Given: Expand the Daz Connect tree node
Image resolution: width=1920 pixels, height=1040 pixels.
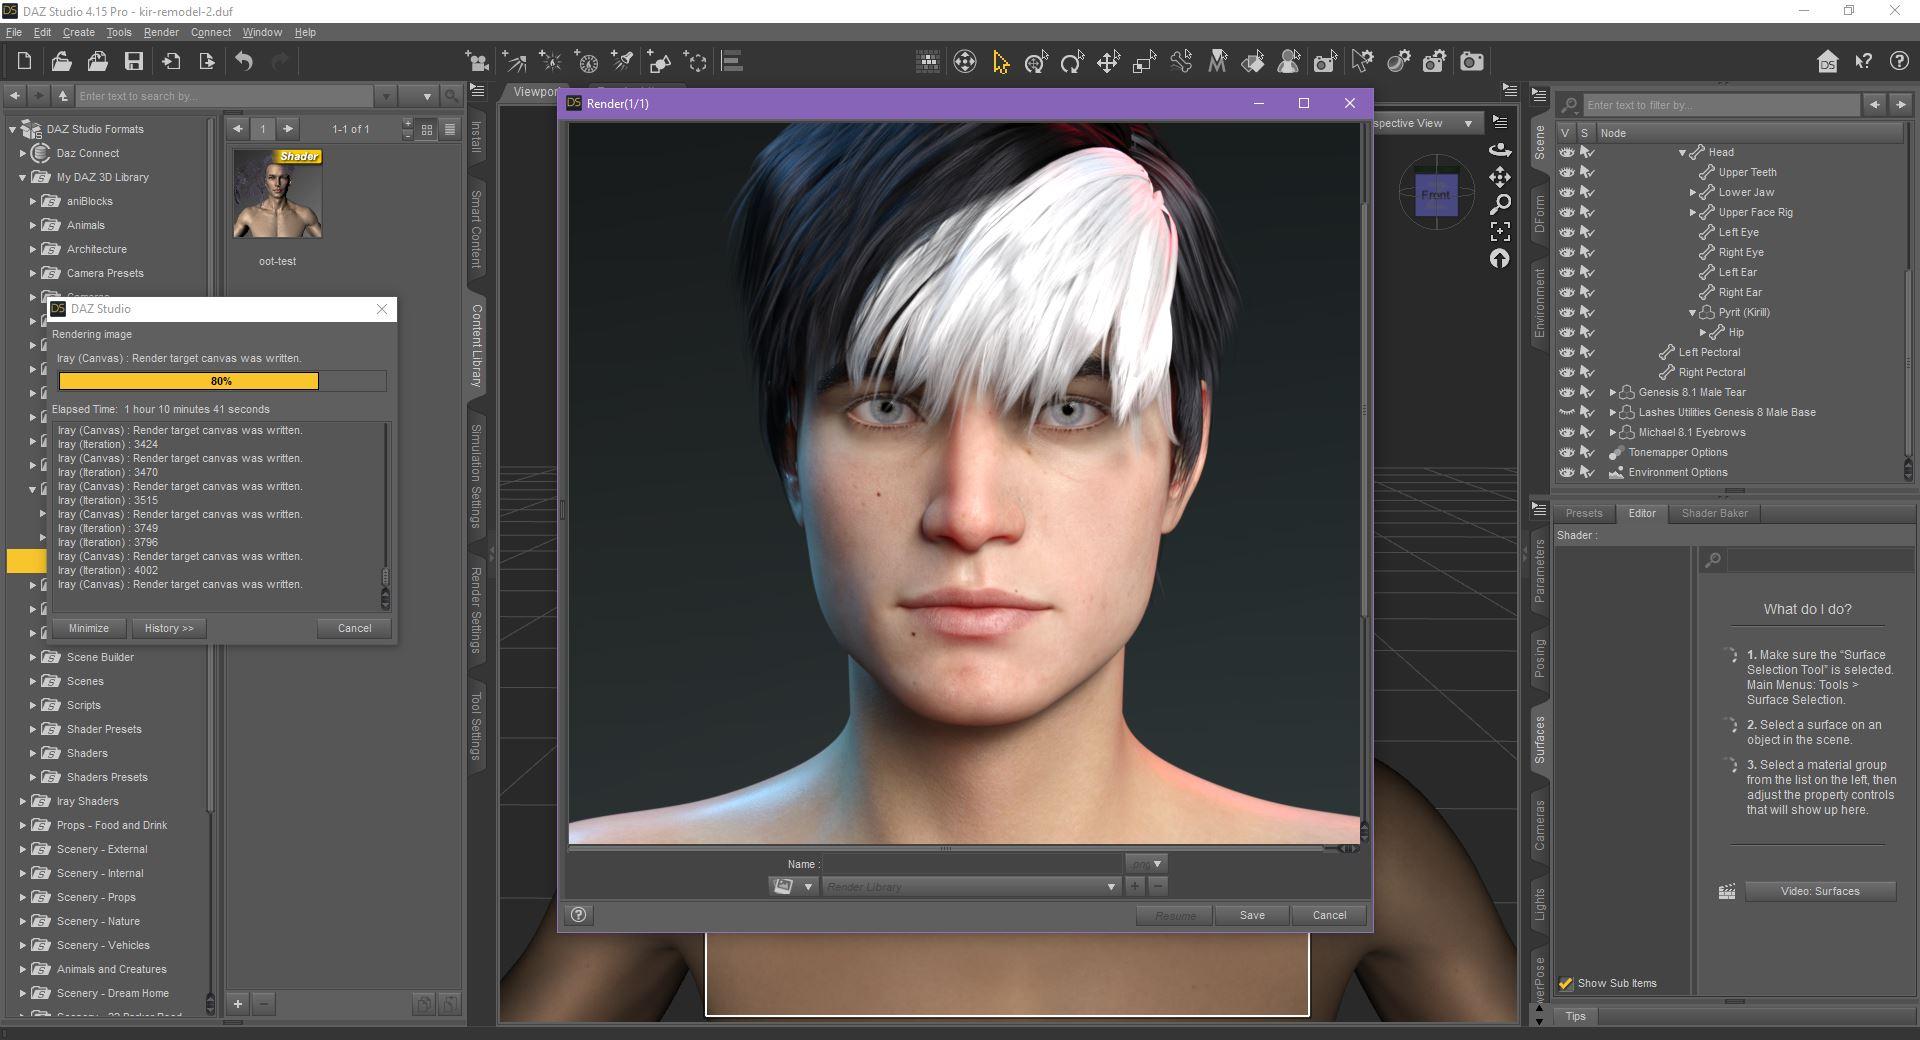Looking at the screenshot, I should (x=23, y=153).
